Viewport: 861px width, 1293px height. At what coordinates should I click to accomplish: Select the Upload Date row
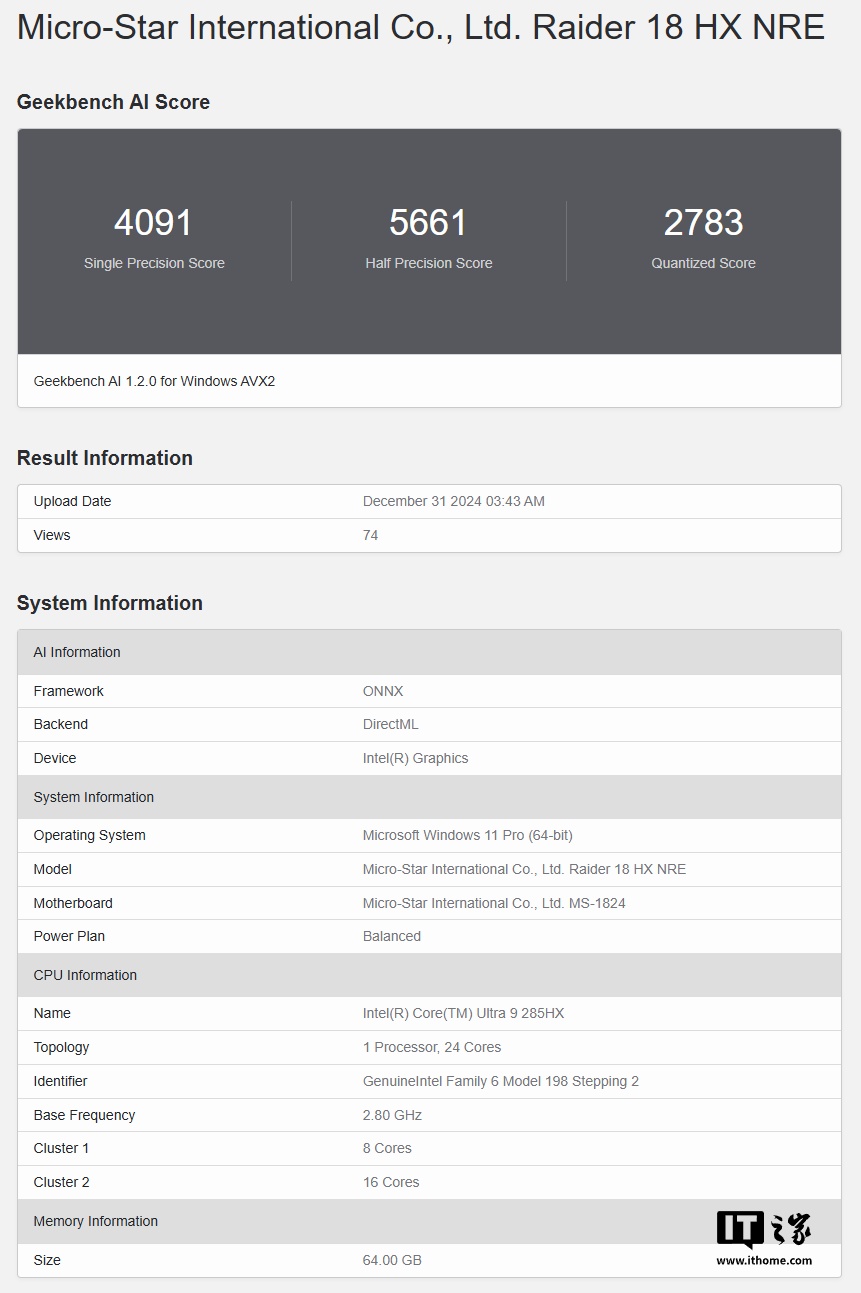(x=430, y=501)
